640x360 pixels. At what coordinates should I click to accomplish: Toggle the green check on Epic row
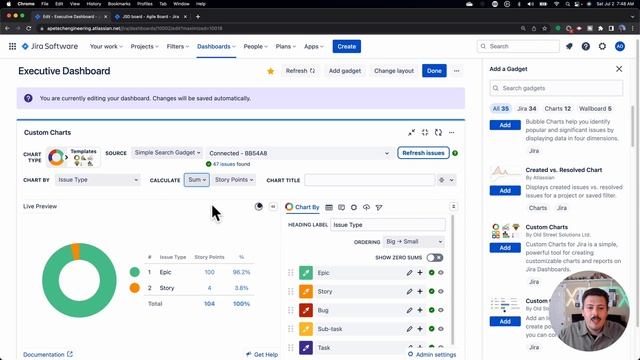[431, 273]
